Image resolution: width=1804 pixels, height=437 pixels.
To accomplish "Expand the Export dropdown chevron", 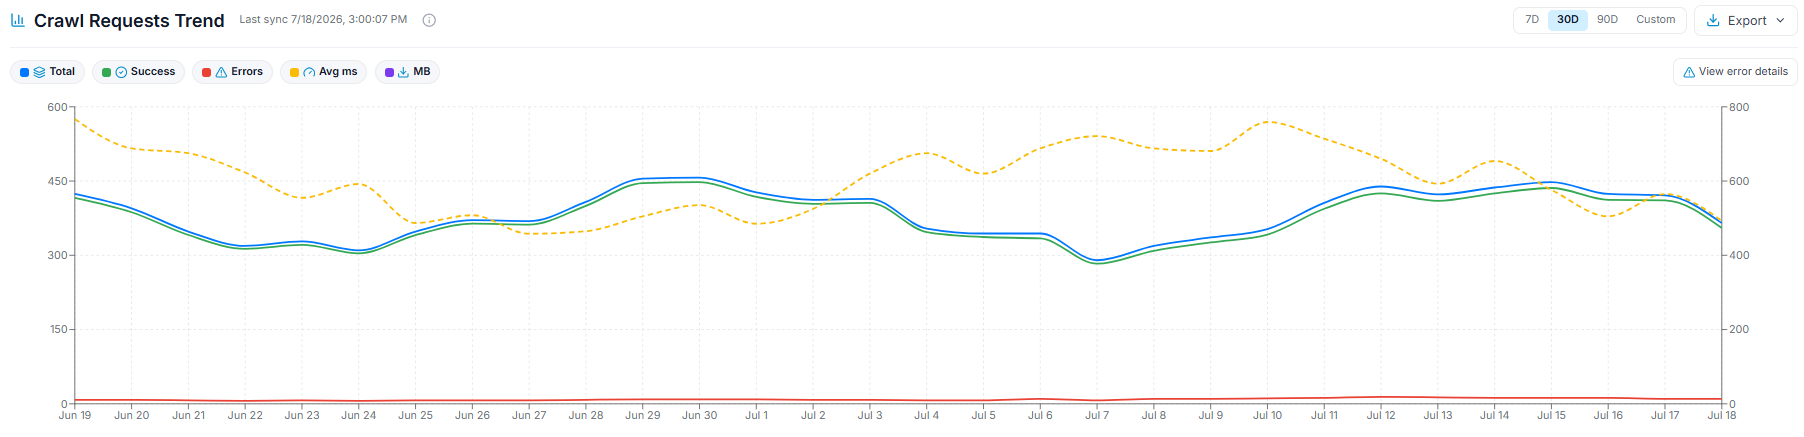I will 1780,20.
